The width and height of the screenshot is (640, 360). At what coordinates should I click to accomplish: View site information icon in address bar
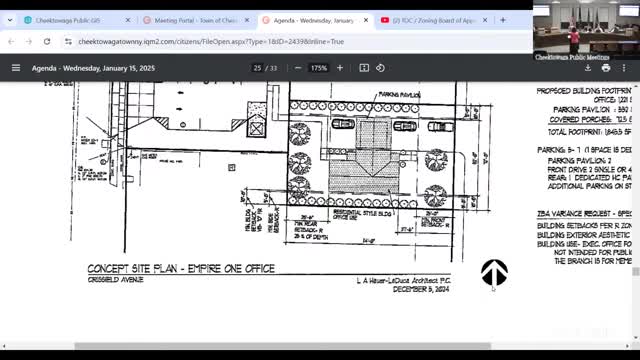pyautogui.click(x=68, y=42)
